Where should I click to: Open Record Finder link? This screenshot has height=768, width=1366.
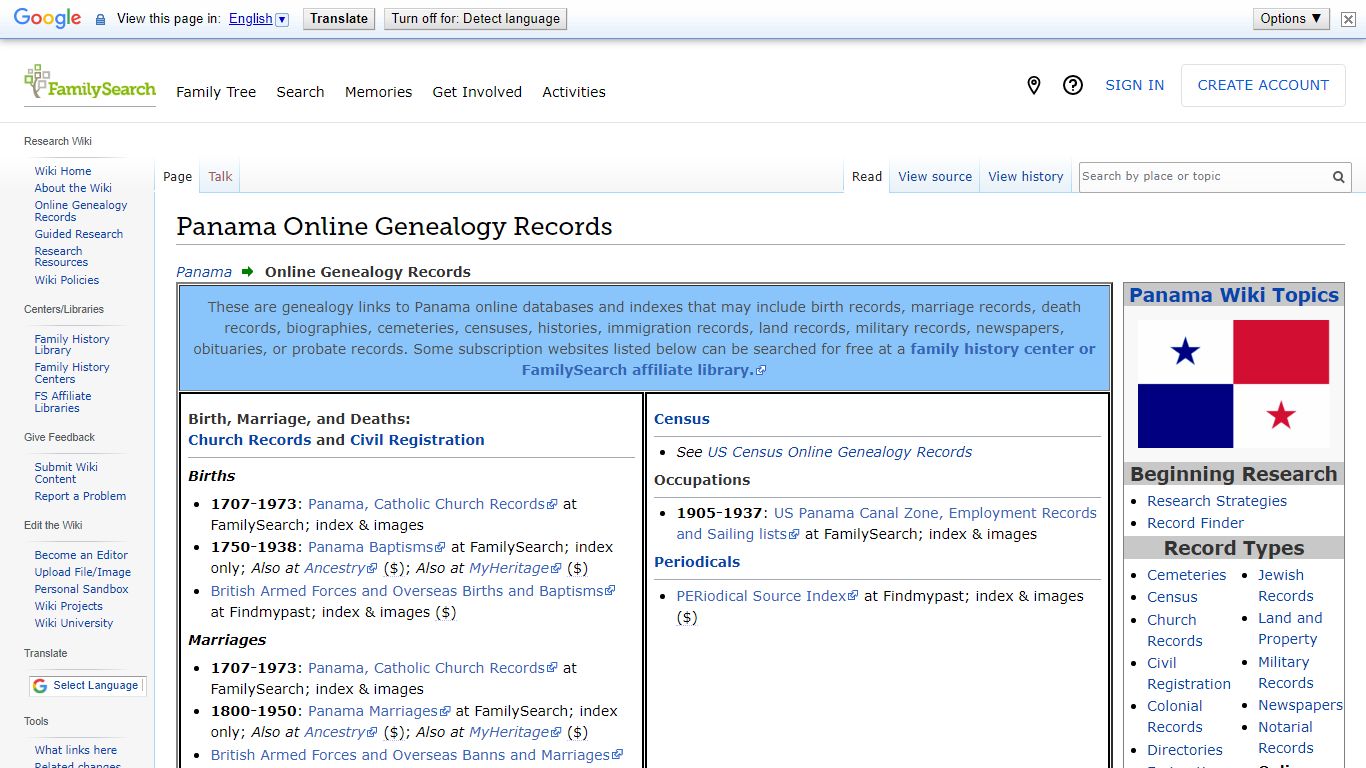[x=1196, y=523]
